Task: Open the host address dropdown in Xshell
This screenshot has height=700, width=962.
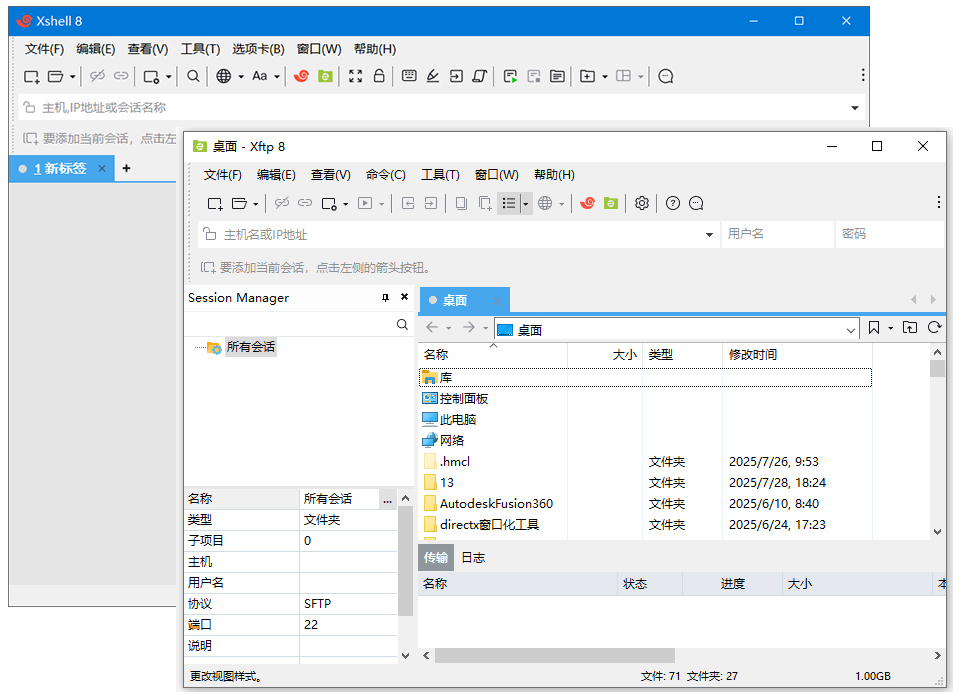Action: tap(855, 105)
